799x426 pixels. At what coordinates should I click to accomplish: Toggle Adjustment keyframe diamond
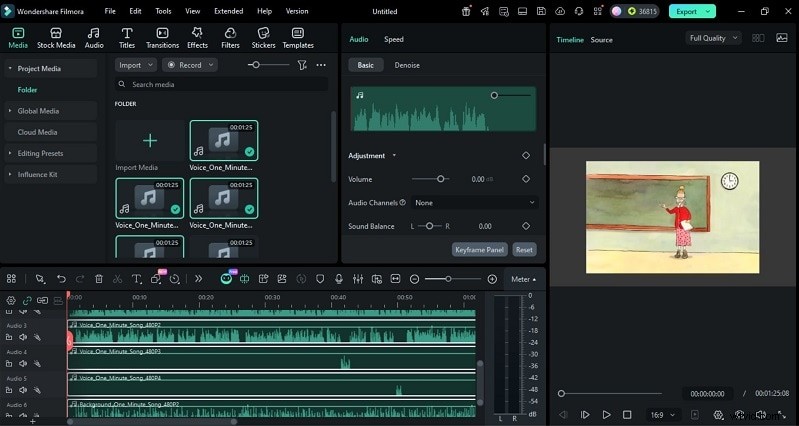pos(526,155)
